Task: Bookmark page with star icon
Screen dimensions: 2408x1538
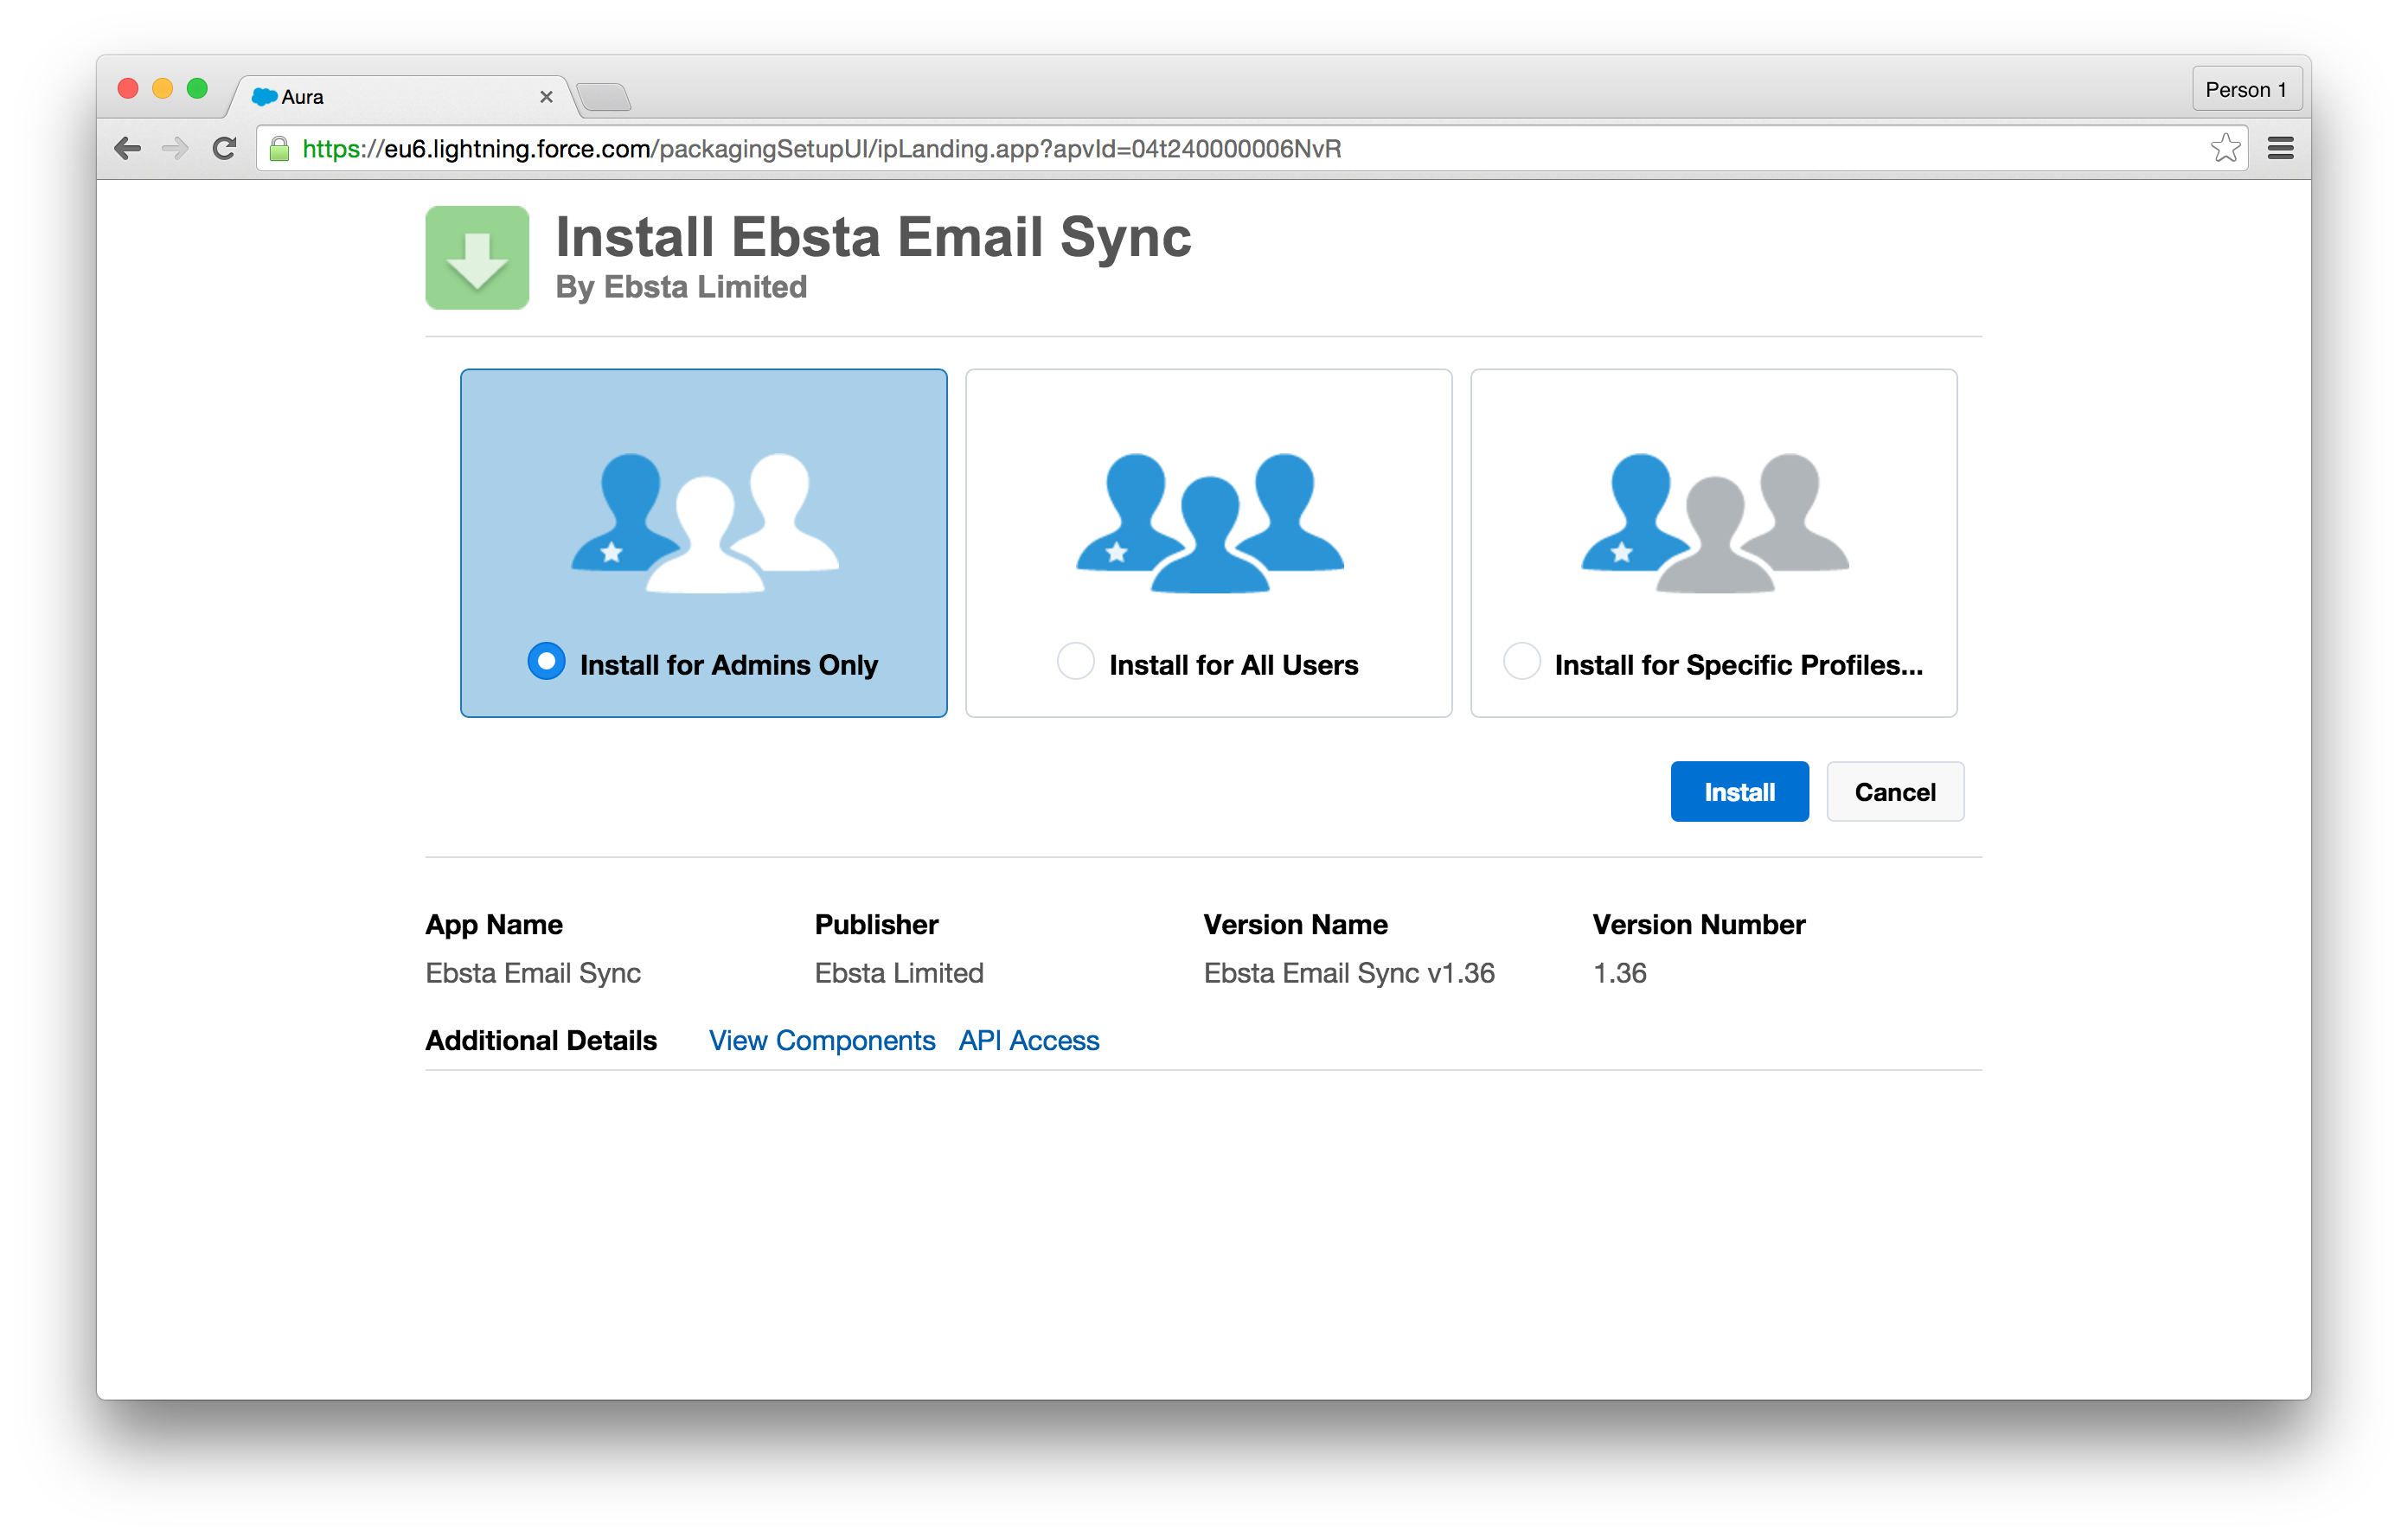Action: (2225, 149)
